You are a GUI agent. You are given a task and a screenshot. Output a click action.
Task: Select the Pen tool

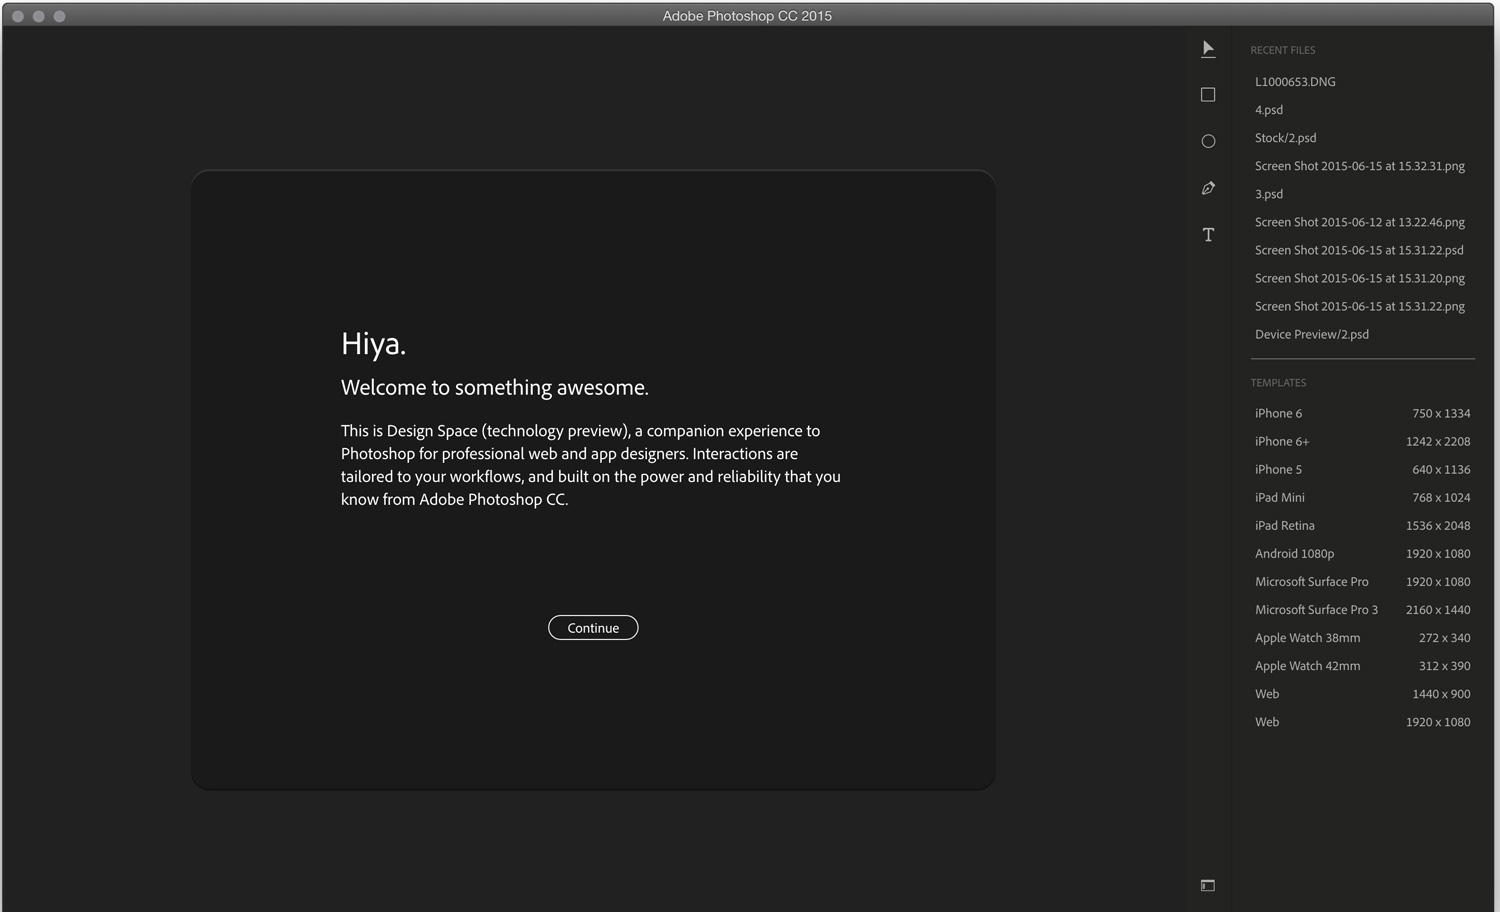1208,188
